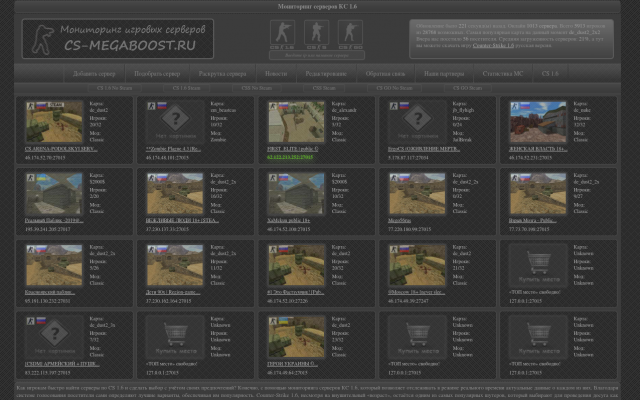Open the Подобрать сервер menu item
This screenshot has width=640, height=400.
(x=157, y=74)
